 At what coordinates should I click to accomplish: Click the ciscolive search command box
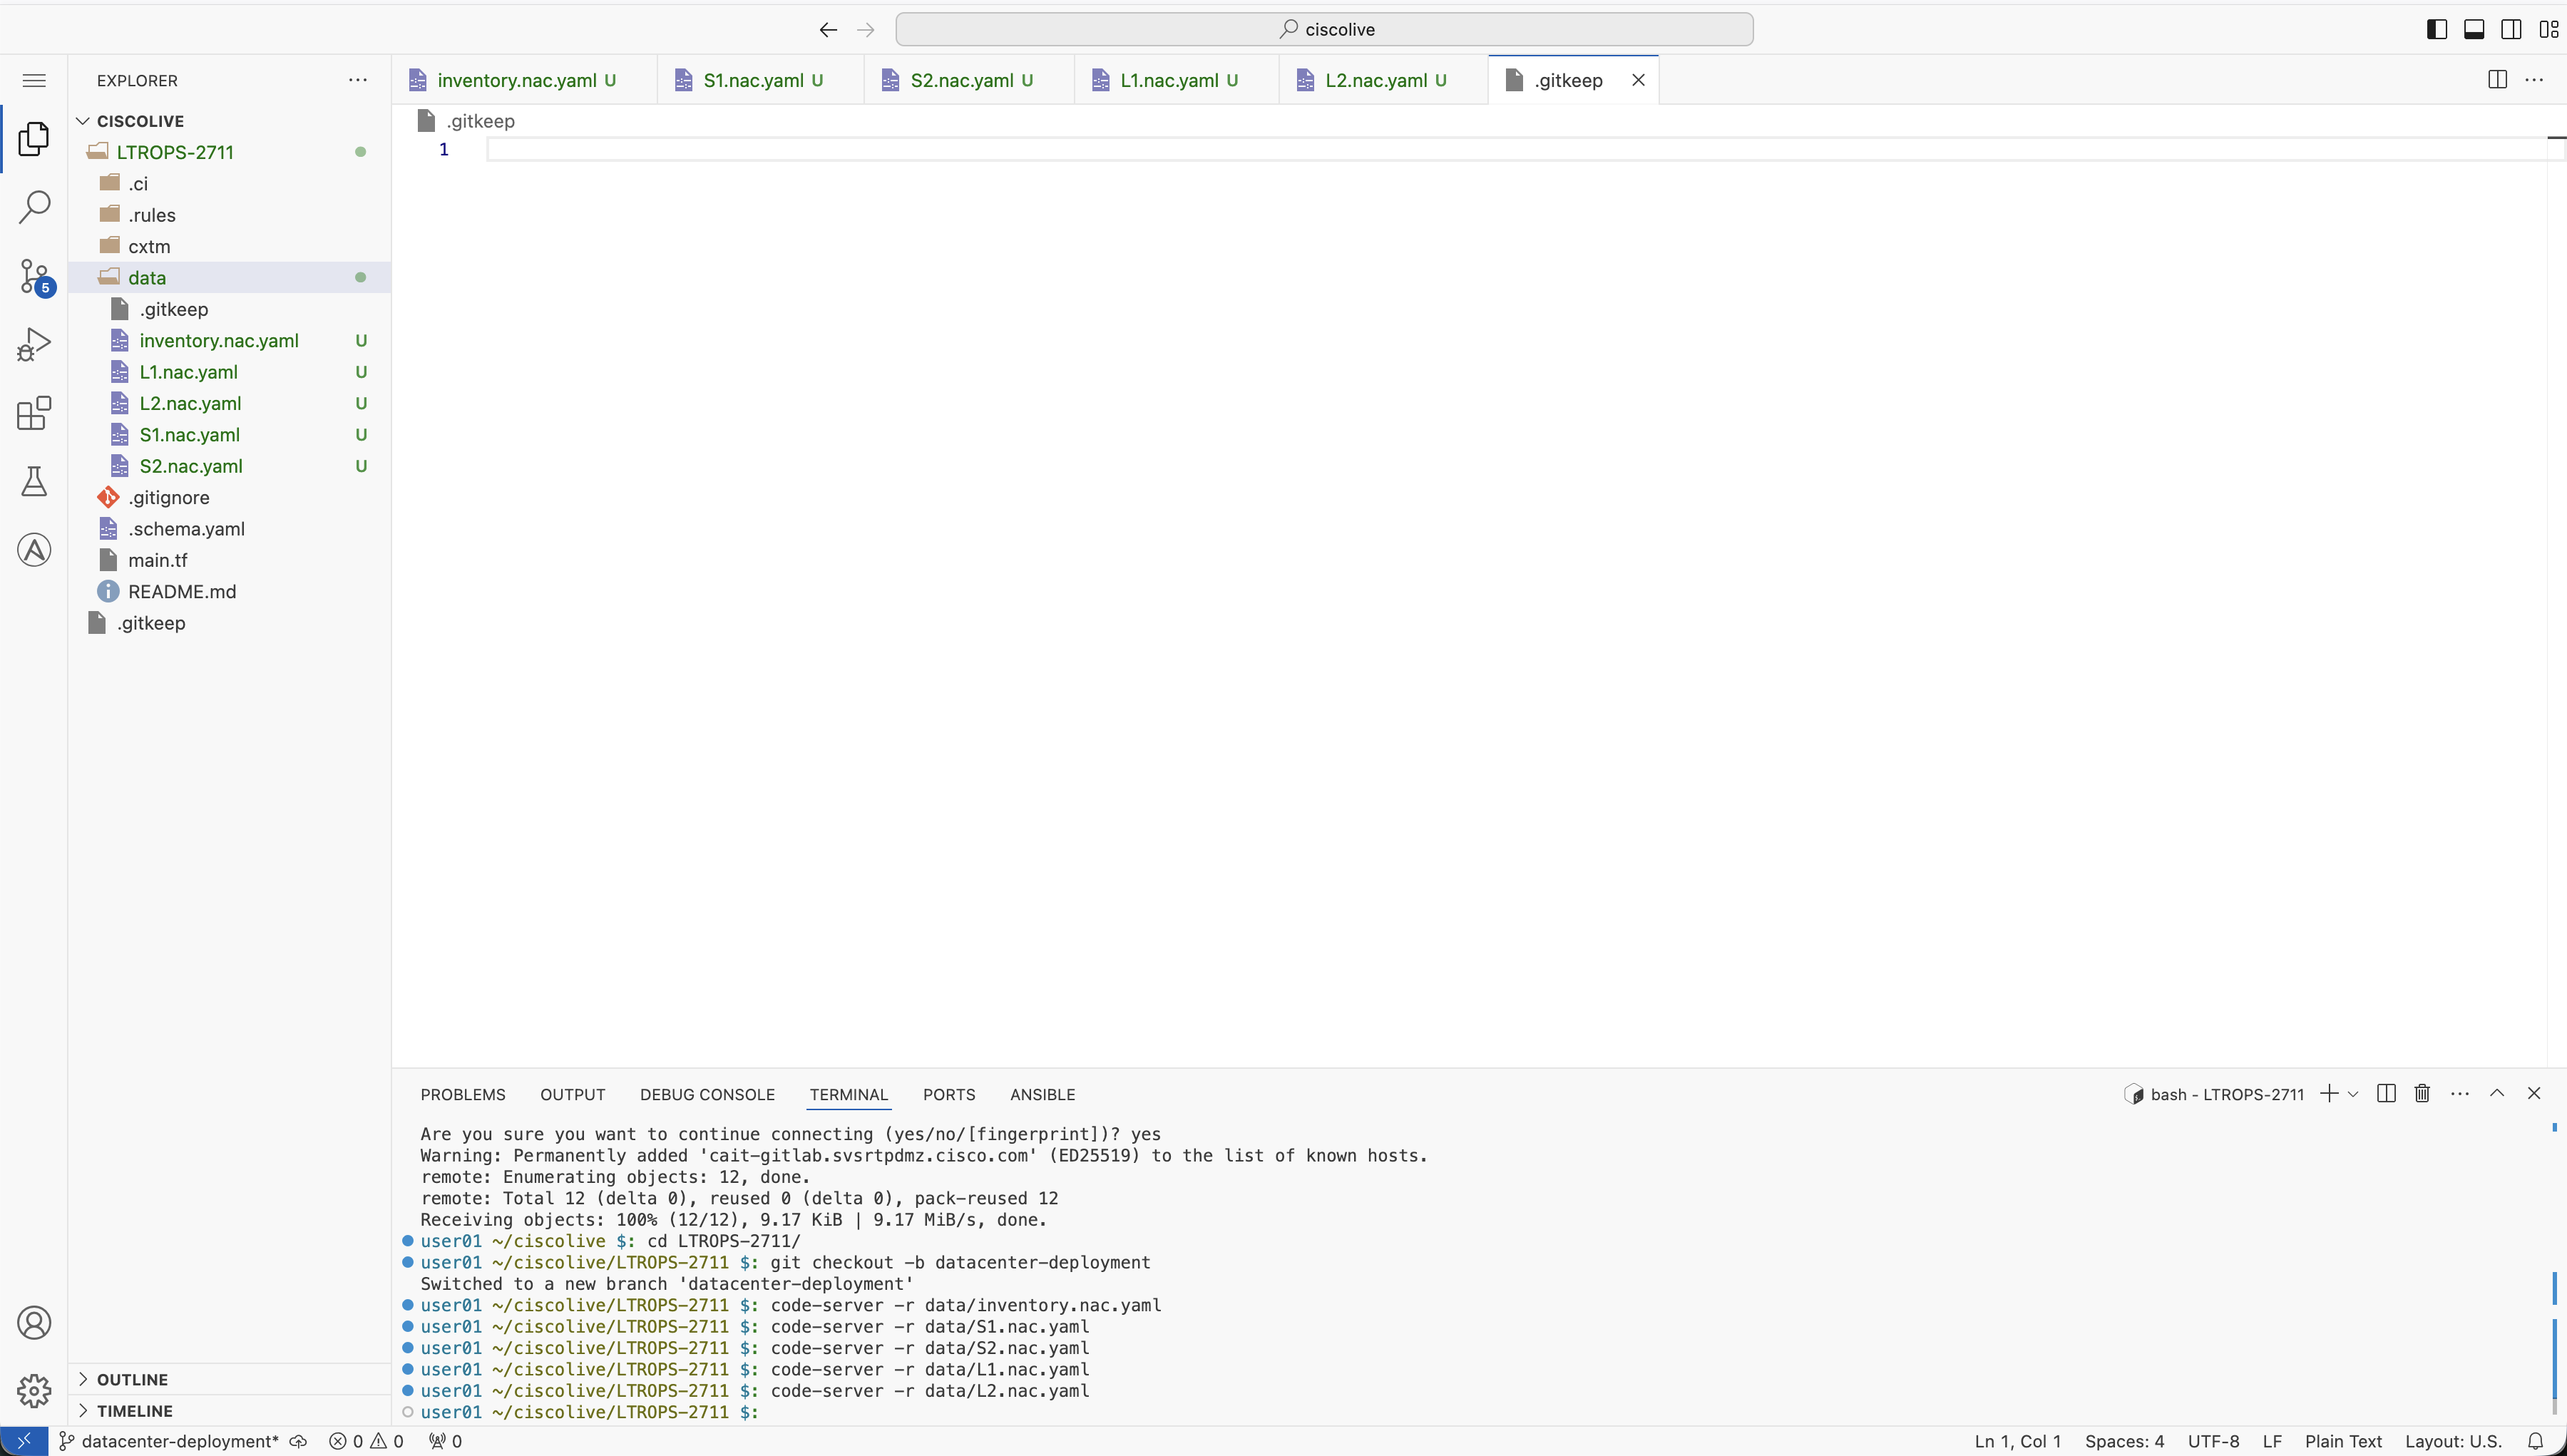pyautogui.click(x=1324, y=29)
